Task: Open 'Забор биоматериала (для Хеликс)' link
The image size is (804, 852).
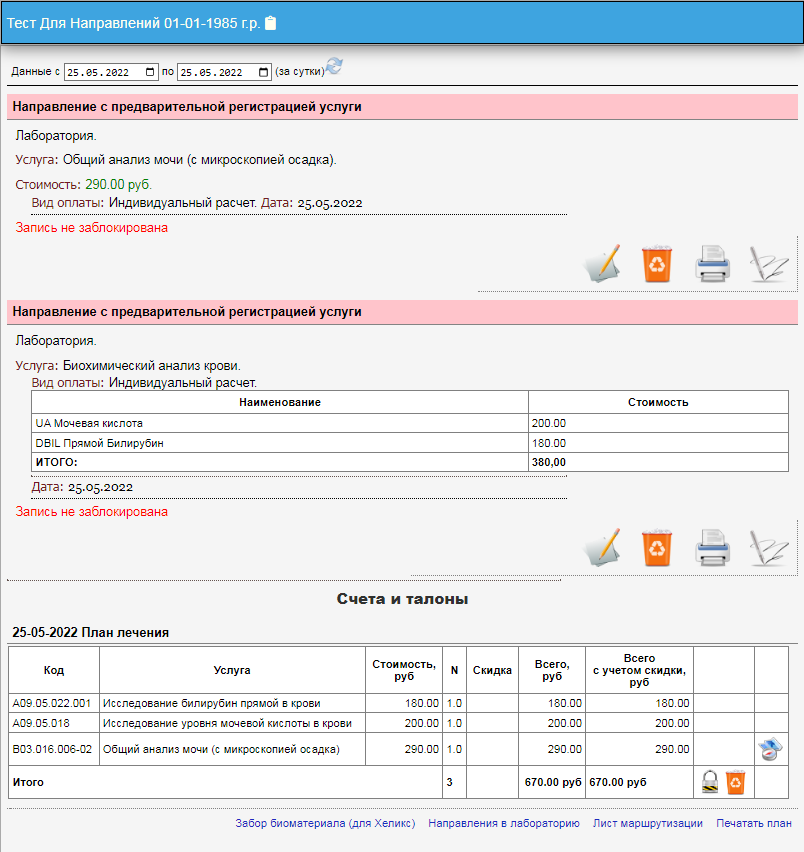Action: tap(325, 824)
